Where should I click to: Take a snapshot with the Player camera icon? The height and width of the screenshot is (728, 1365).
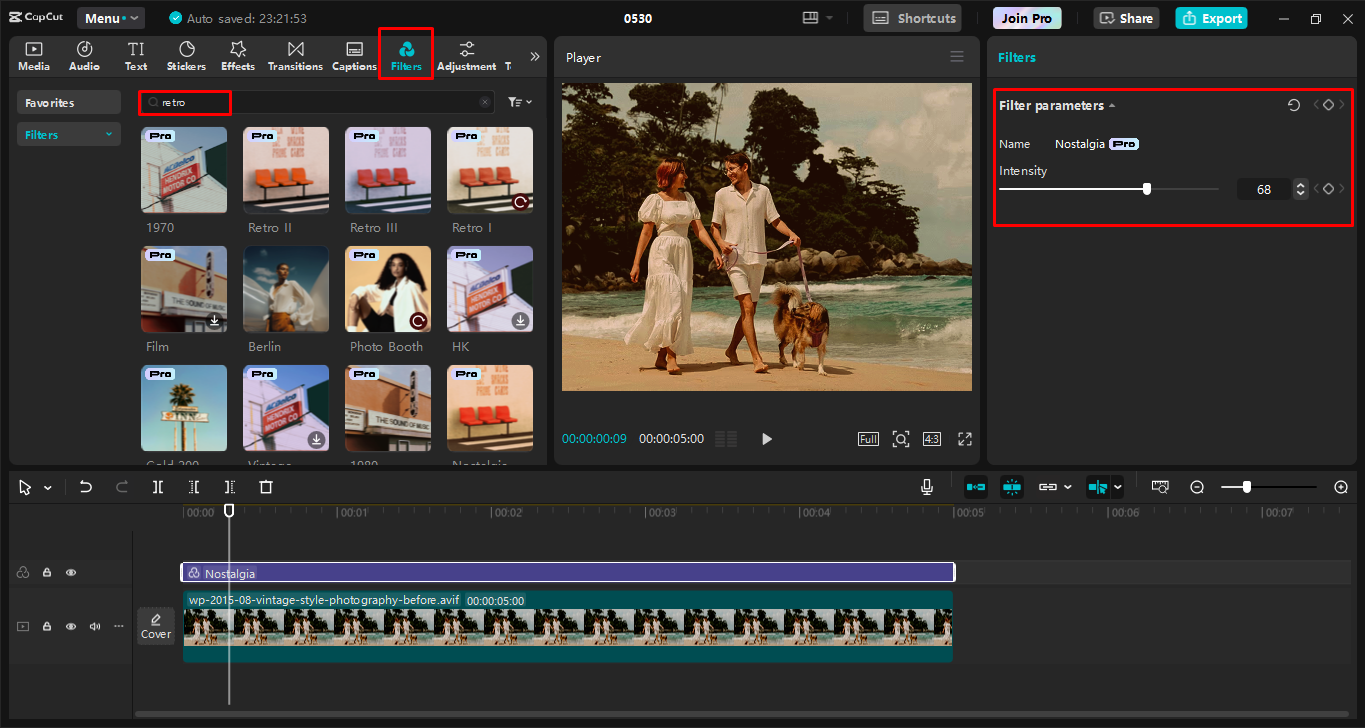pos(901,438)
